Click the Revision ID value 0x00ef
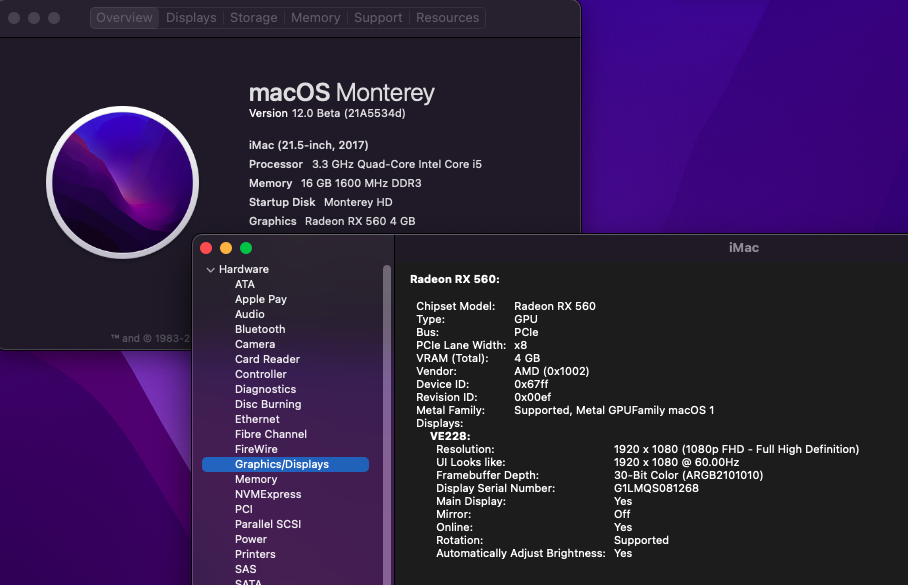This screenshot has width=908, height=585. pos(533,397)
